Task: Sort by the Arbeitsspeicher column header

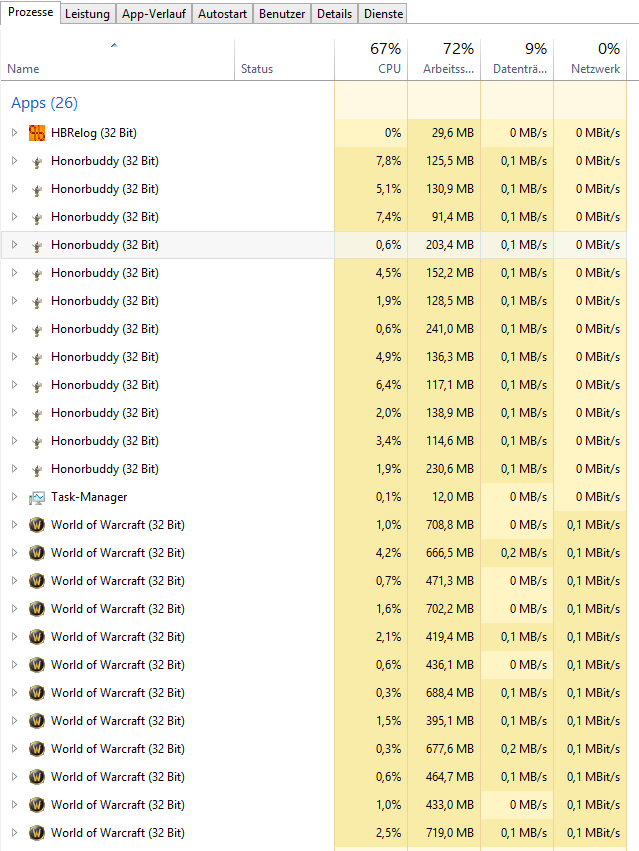Action: point(444,60)
